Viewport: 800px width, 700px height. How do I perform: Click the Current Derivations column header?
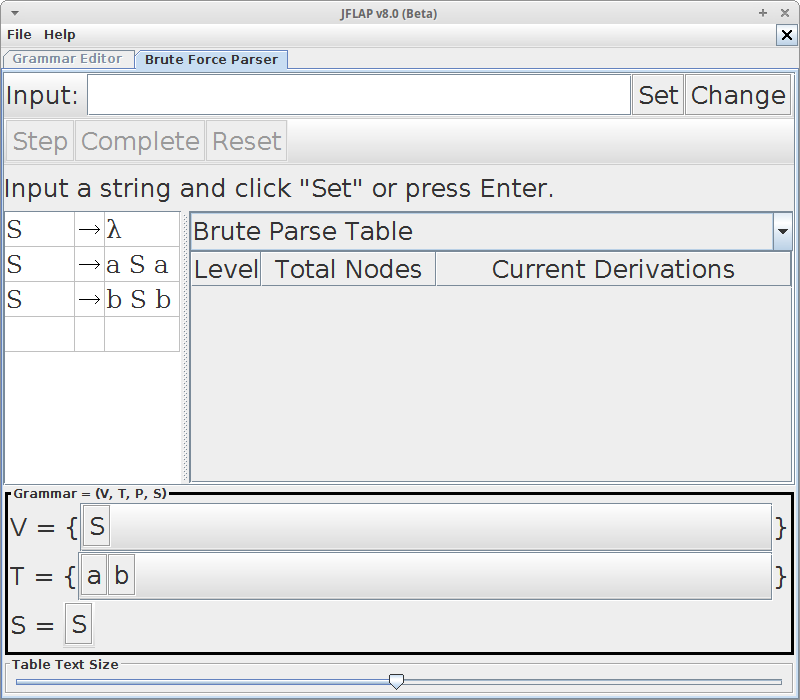click(x=613, y=269)
